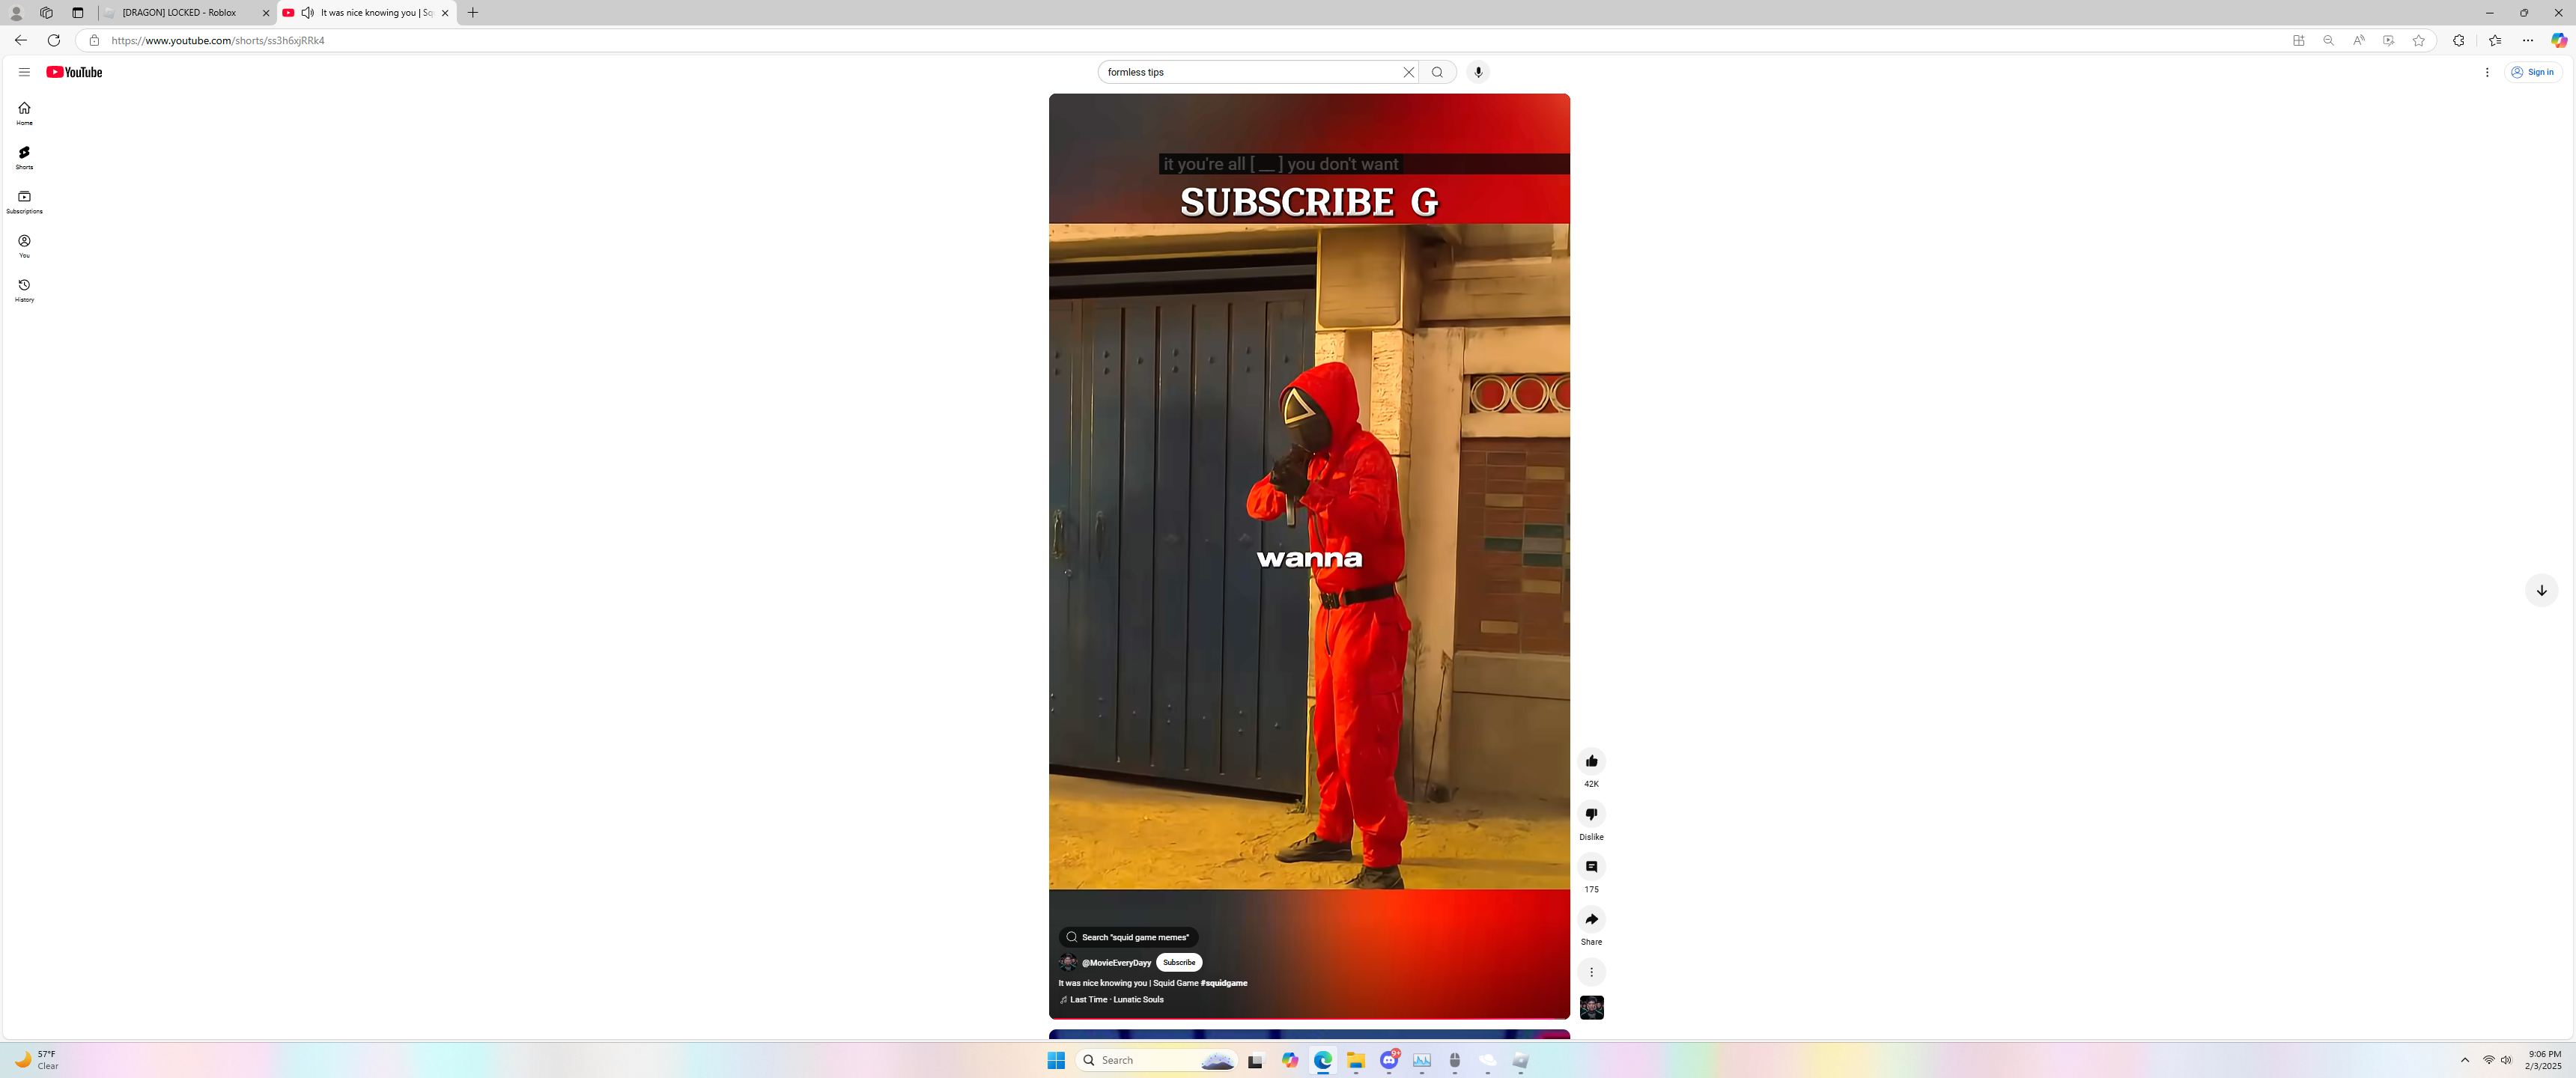Switch to DRAGON LOCKED Roblox tab
Viewport: 2576px width, 1078px height.
point(180,13)
